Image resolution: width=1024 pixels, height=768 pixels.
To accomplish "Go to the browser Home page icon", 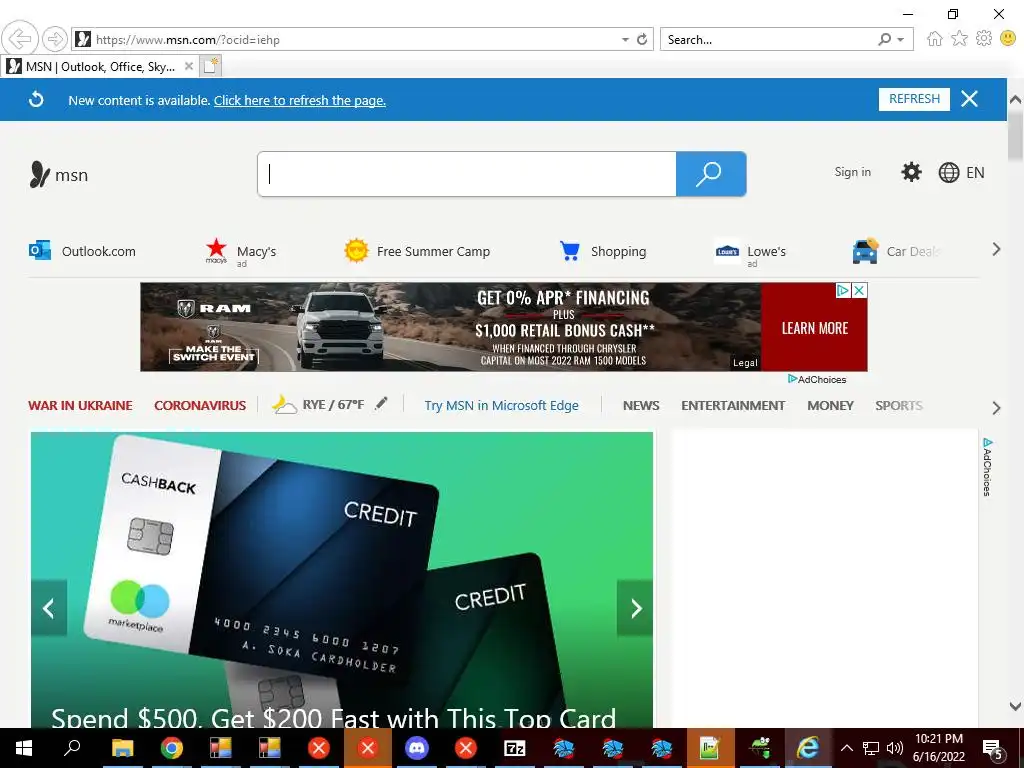I will pos(935,39).
